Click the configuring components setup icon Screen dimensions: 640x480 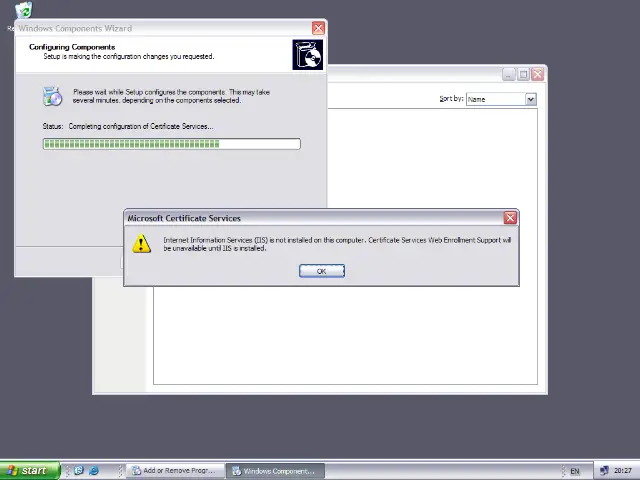(52, 96)
